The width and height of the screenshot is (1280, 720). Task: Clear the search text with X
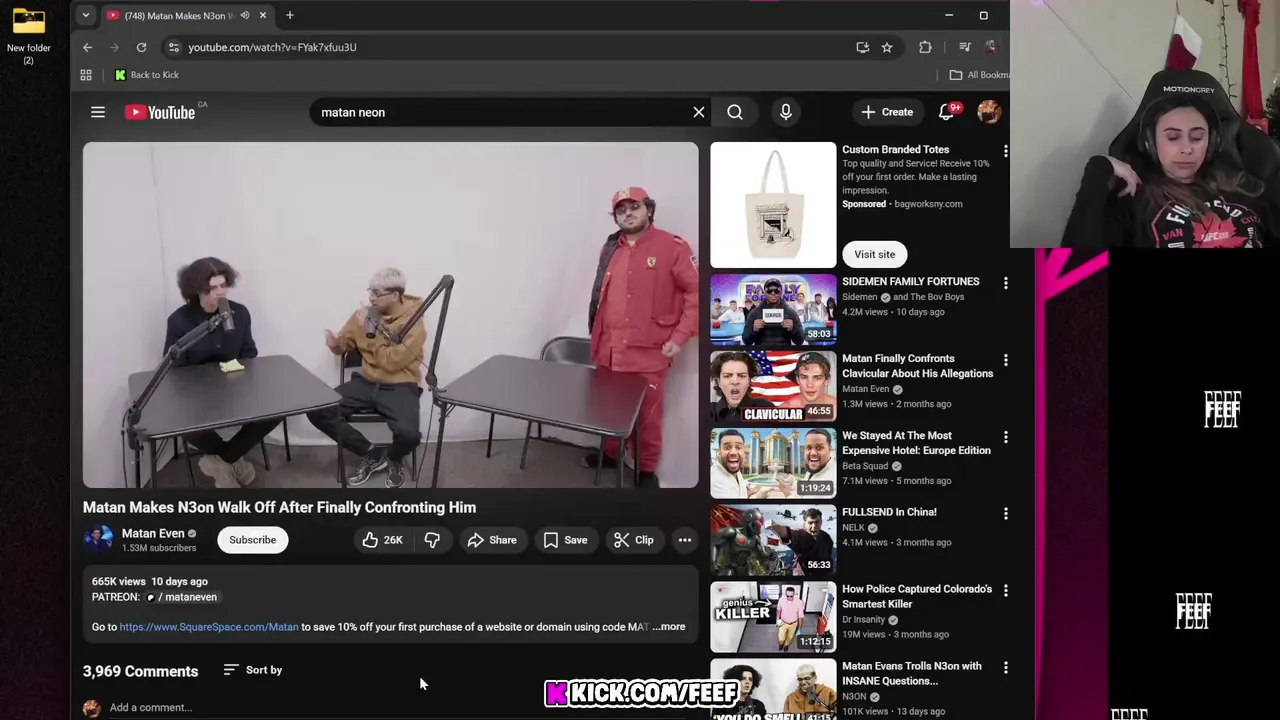(699, 112)
